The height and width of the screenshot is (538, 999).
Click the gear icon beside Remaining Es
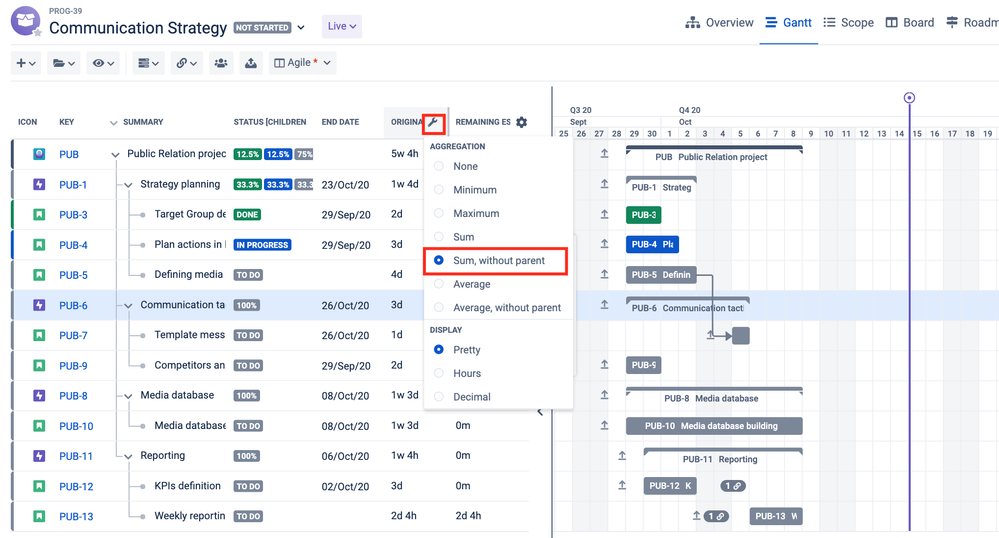(522, 122)
